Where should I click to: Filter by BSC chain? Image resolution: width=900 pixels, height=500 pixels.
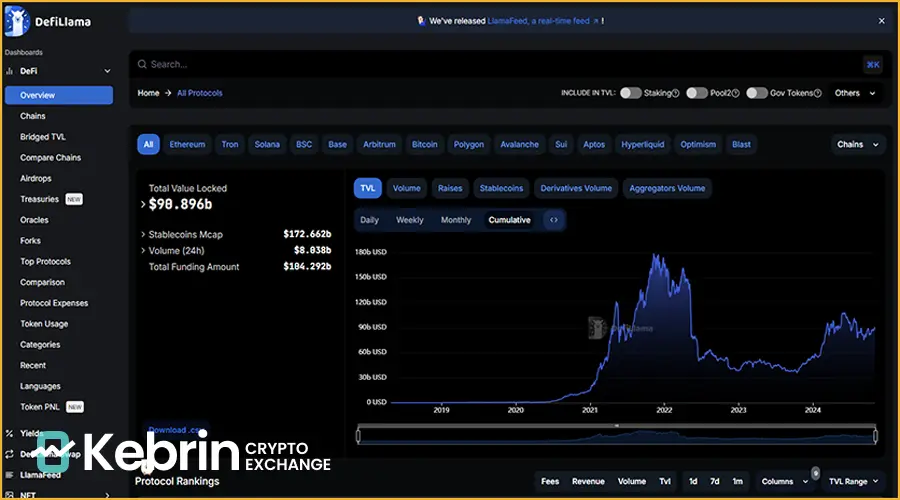tap(304, 145)
